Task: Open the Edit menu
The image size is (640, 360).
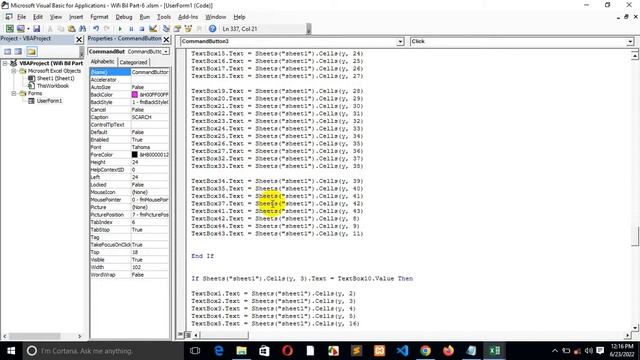Action: [x=38, y=17]
